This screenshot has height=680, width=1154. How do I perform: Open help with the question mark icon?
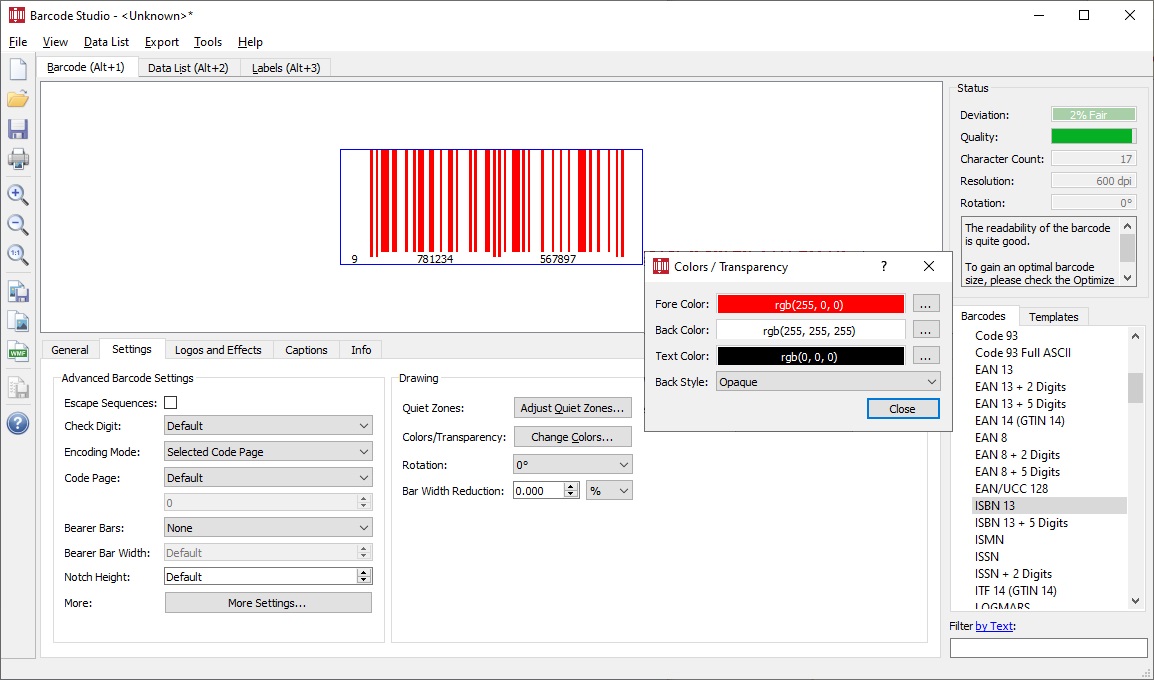18,423
